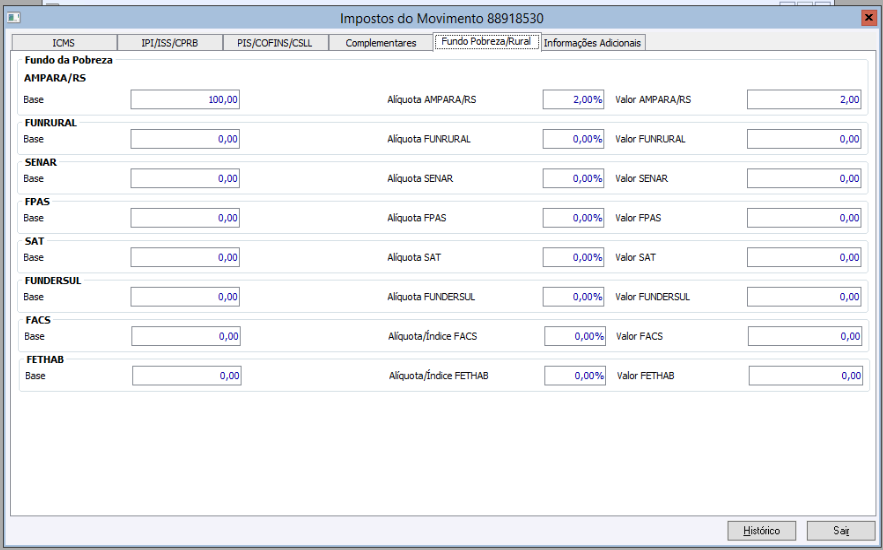This screenshot has height=550, width=883.
Task: Click the 'FUNRURAL' group heading
Action: (51, 123)
